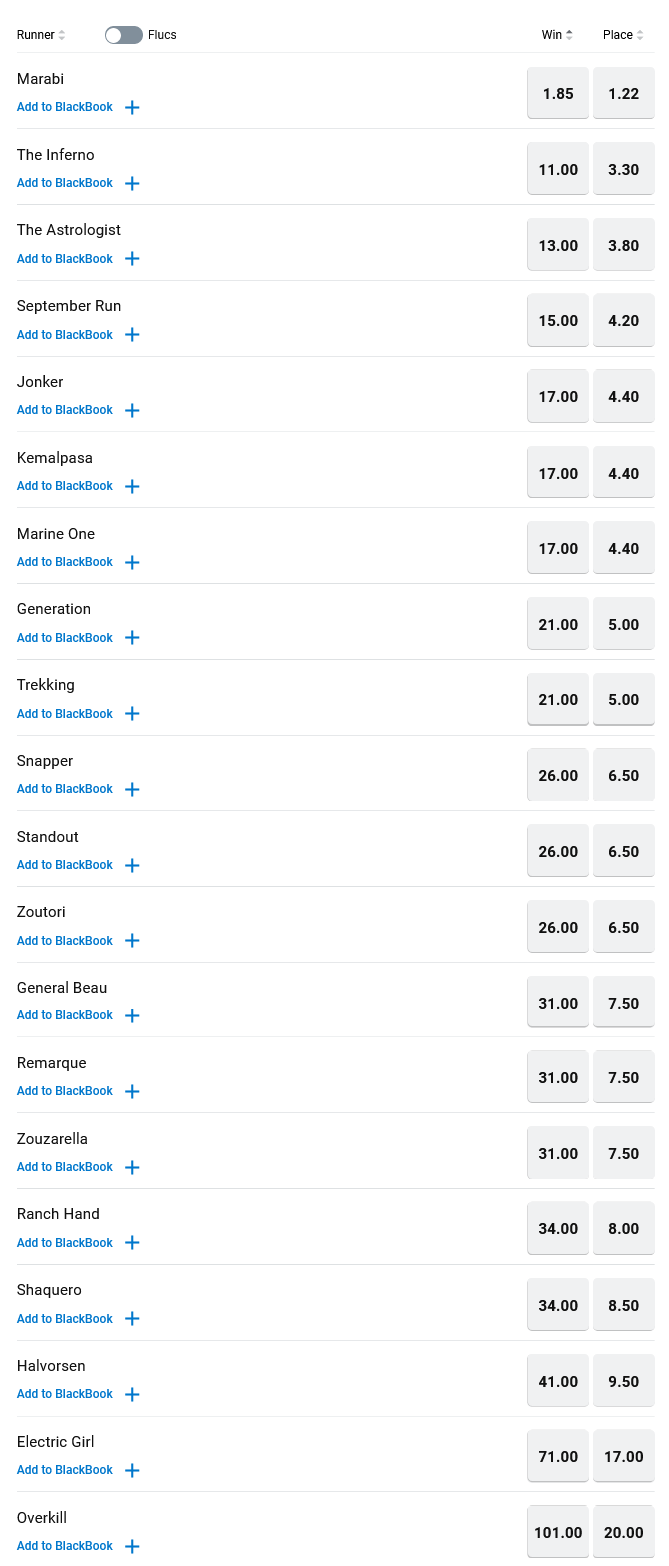Add Snapper to BlackBook link
The height and width of the screenshot is (1566, 669).
tap(65, 789)
